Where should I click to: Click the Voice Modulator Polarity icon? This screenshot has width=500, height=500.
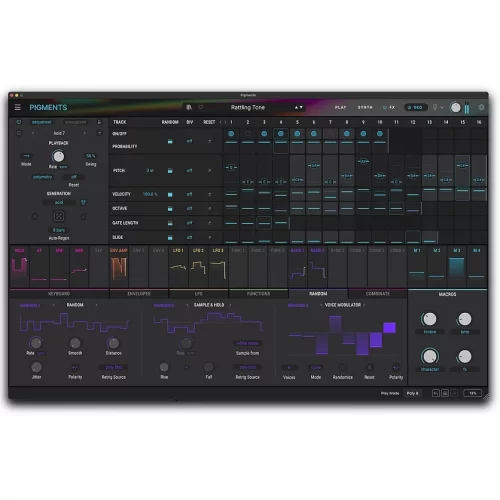pyautogui.click(x=396, y=367)
